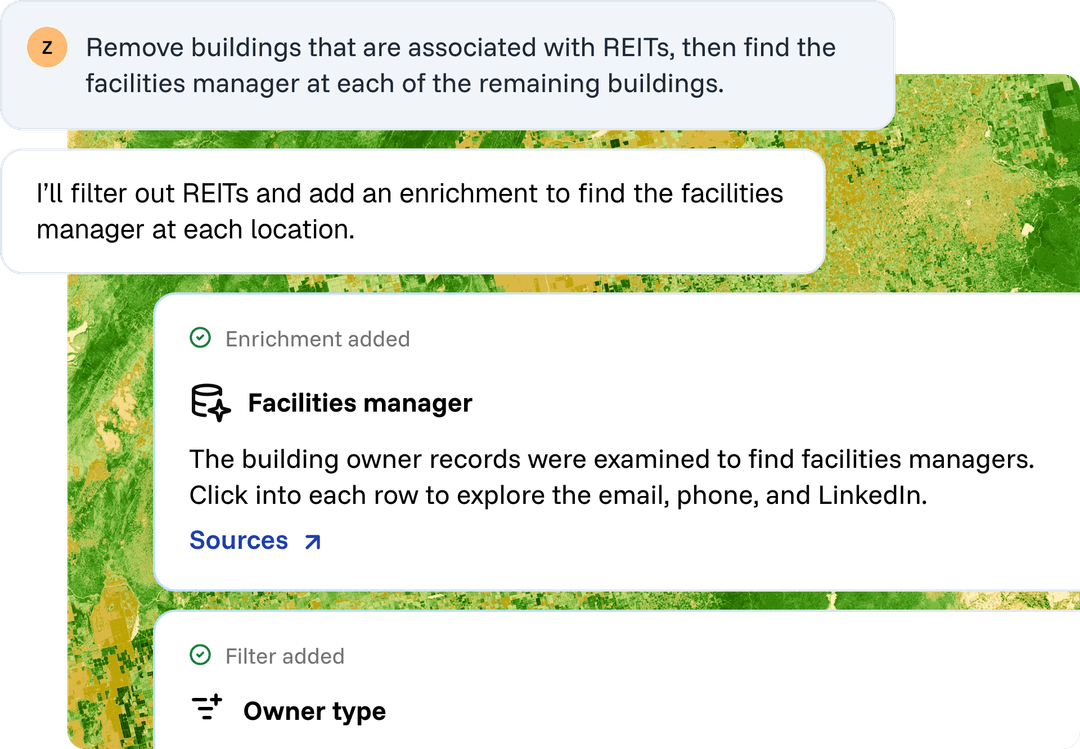Click the map left of the Filter added card

click(110, 679)
